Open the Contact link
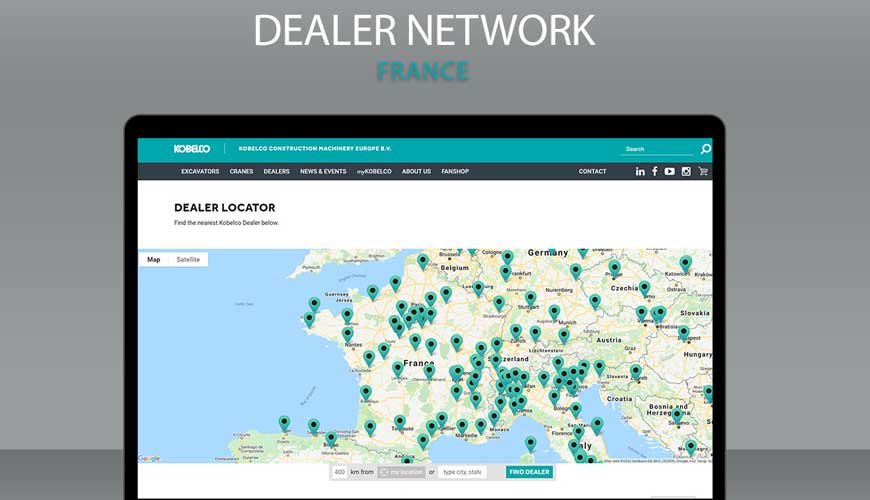This screenshot has width=870, height=500. [592, 172]
